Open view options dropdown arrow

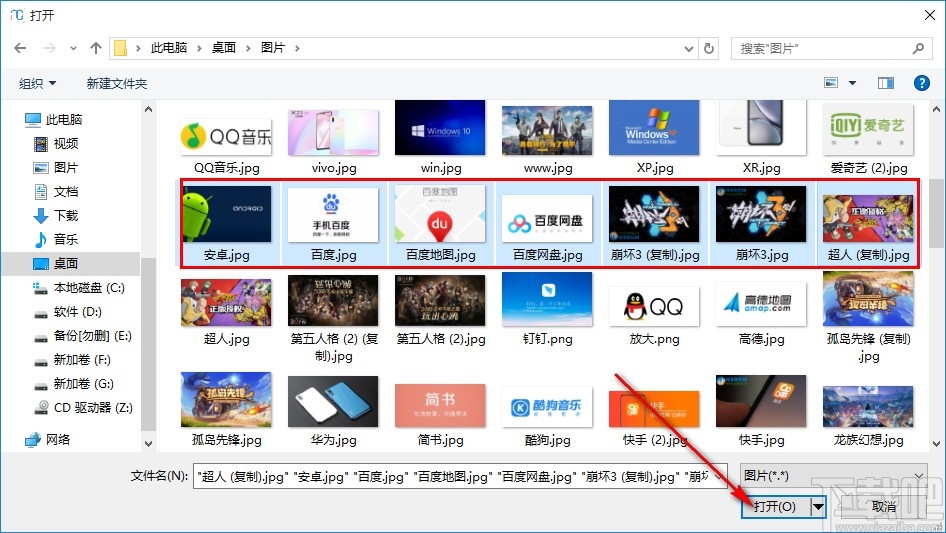point(852,83)
